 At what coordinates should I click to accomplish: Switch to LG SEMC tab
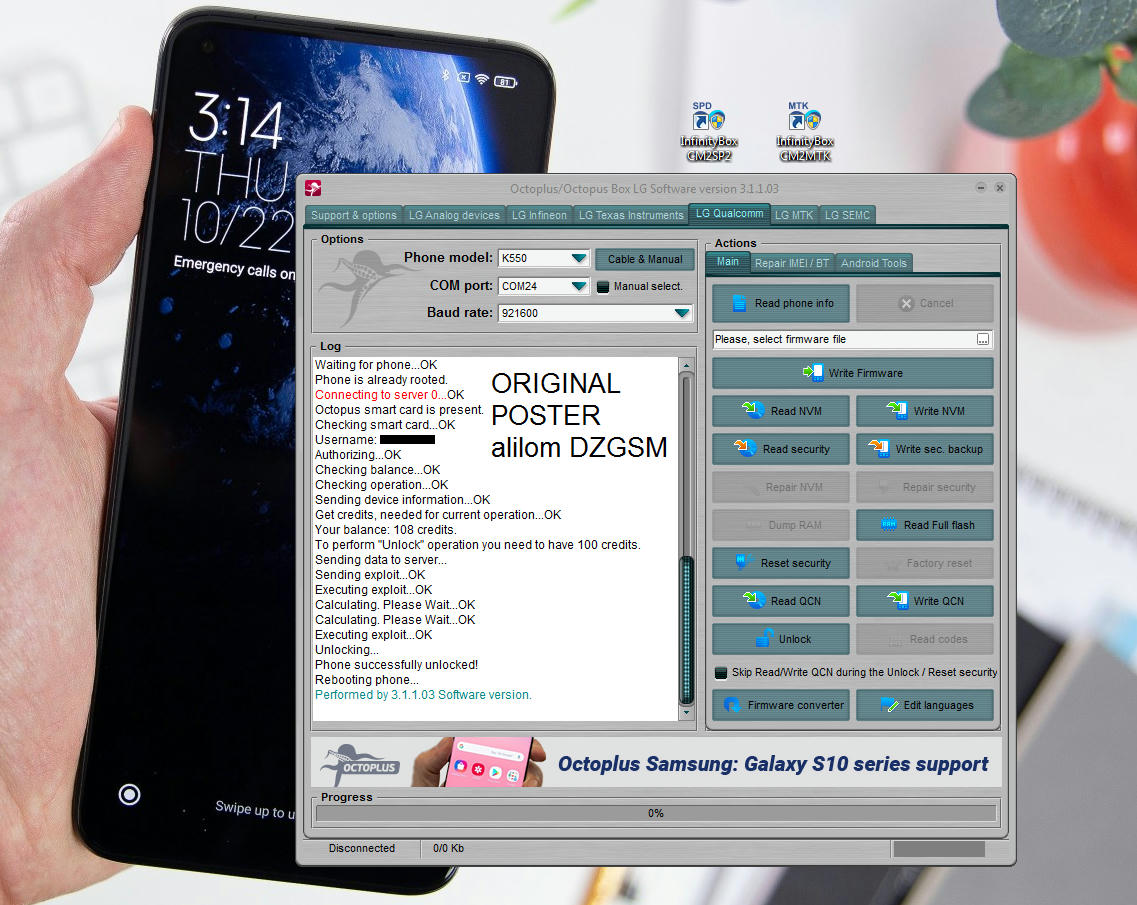point(847,215)
